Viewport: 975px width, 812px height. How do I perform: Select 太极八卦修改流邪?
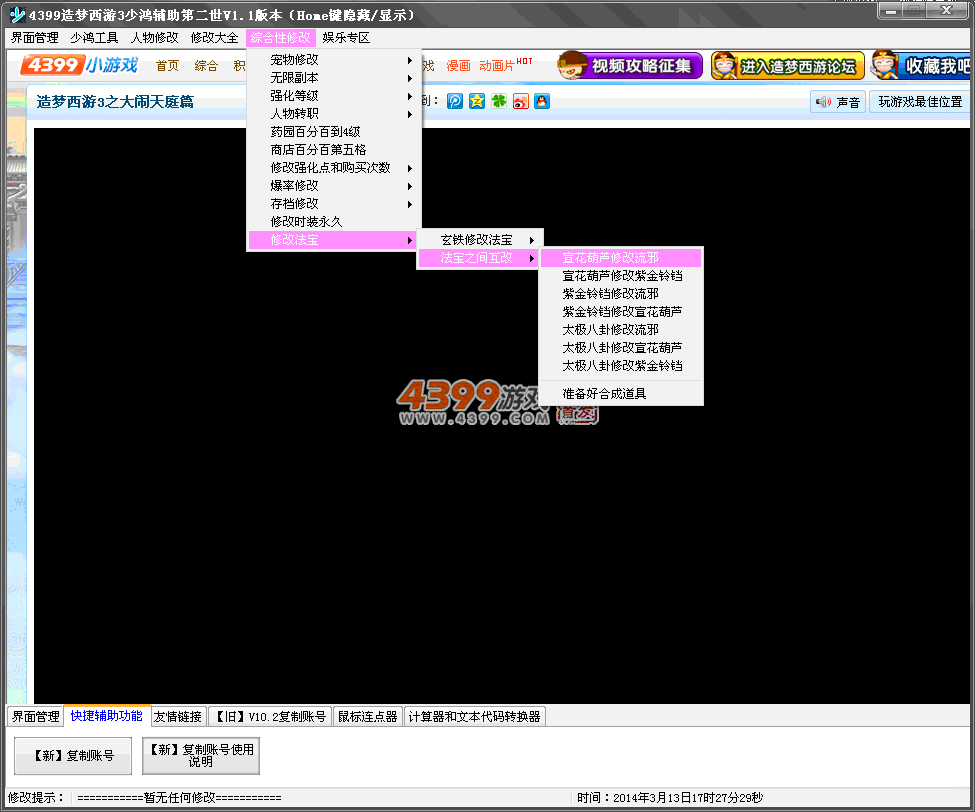click(x=621, y=330)
